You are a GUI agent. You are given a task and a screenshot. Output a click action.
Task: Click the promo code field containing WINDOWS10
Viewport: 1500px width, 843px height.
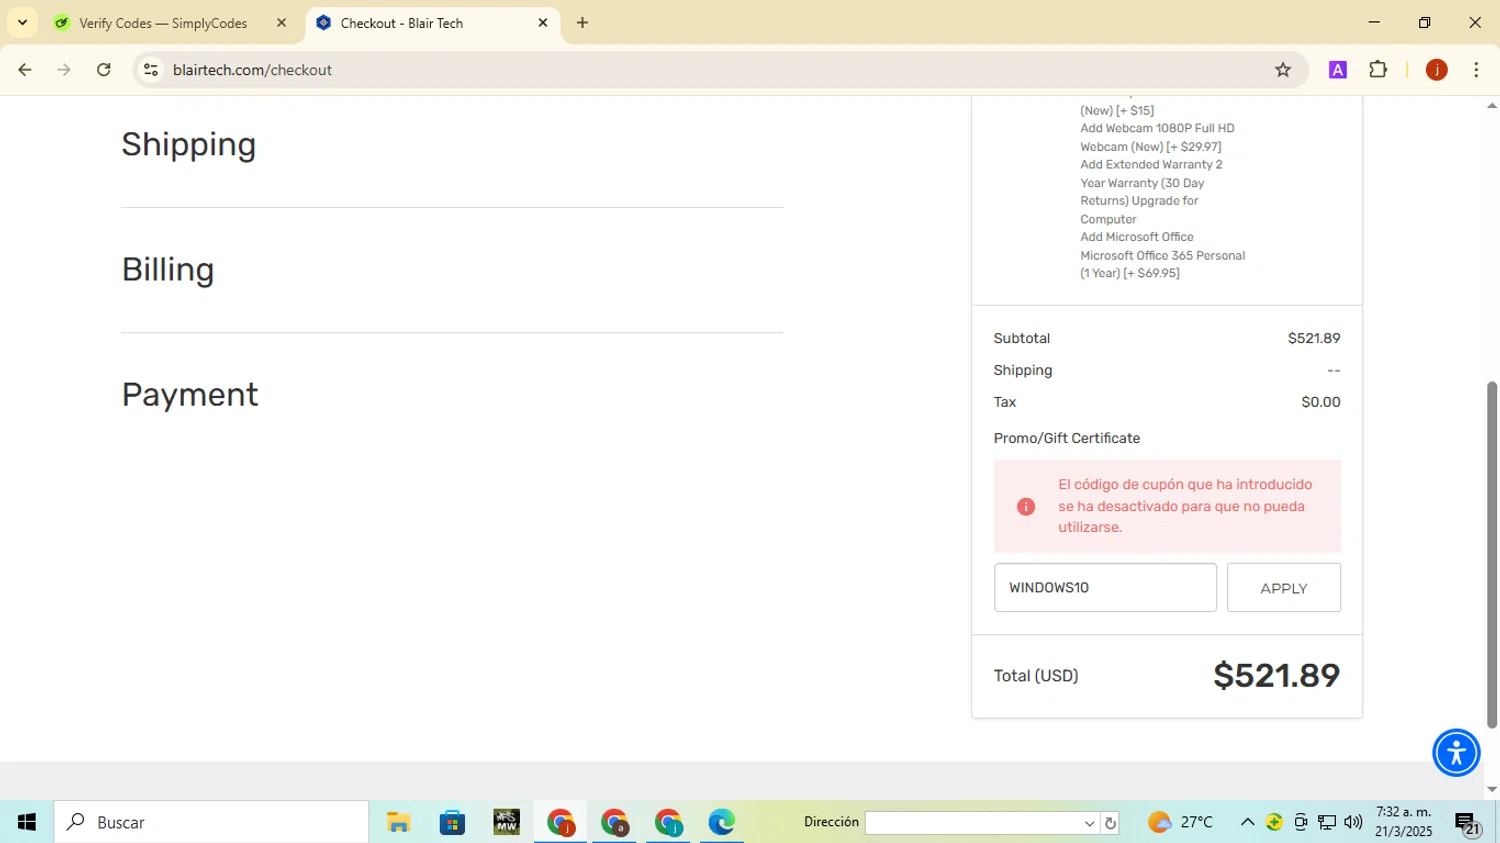(x=1105, y=588)
